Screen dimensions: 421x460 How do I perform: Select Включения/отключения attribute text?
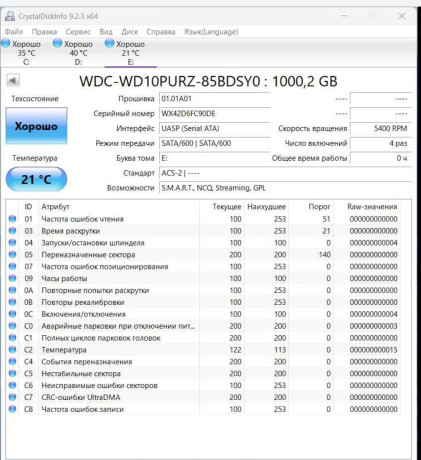coord(83,314)
